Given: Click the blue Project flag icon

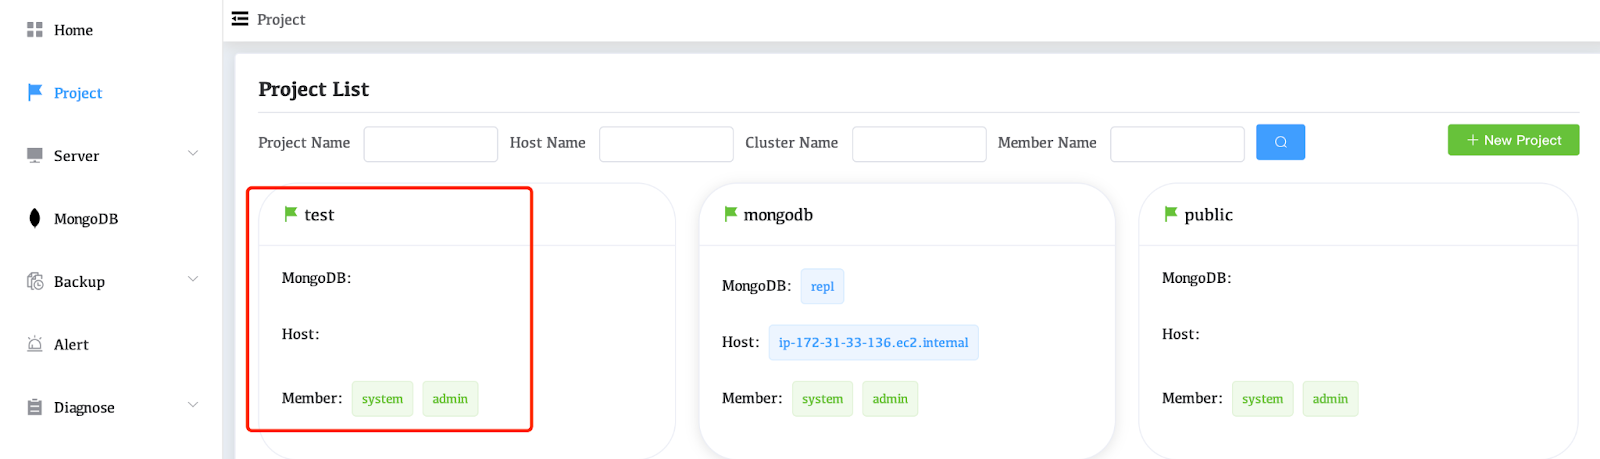Looking at the screenshot, I should pyautogui.click(x=35, y=92).
